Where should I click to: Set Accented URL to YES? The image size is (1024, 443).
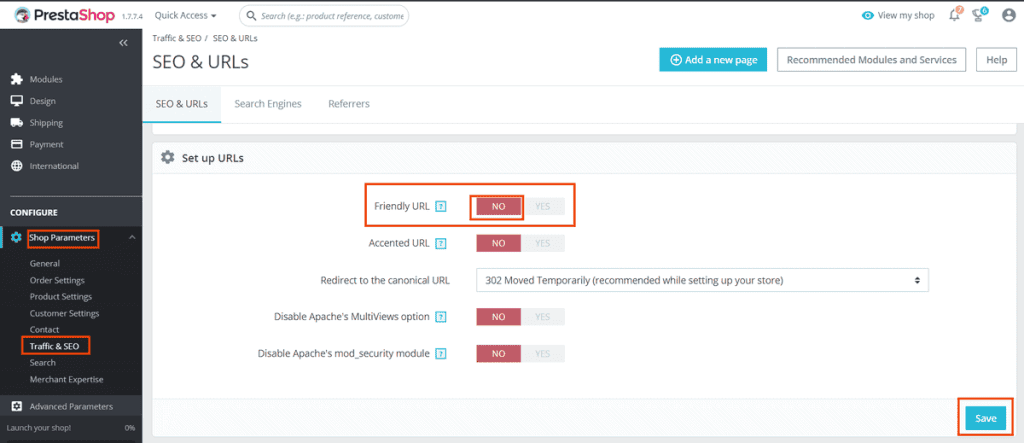[x=543, y=243]
